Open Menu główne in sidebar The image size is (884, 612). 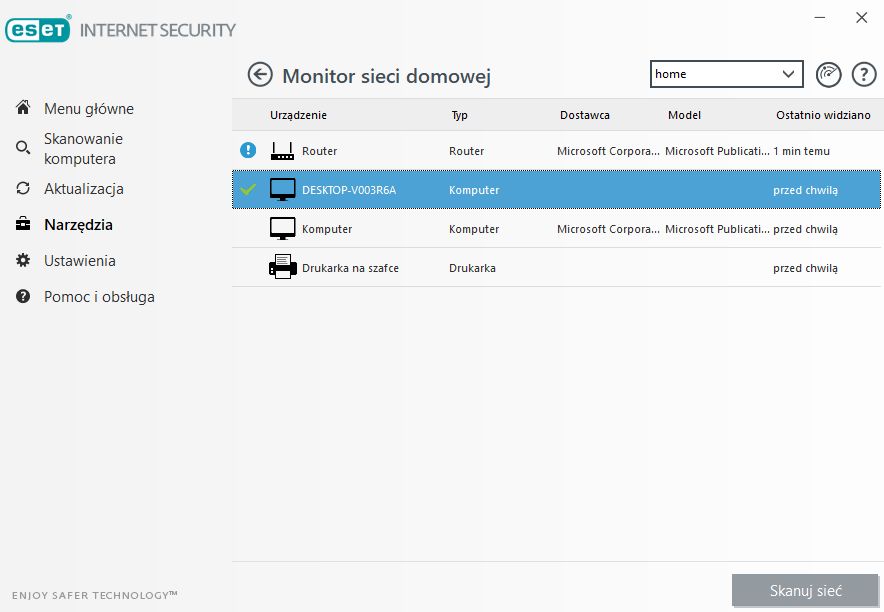pyautogui.click(x=88, y=108)
